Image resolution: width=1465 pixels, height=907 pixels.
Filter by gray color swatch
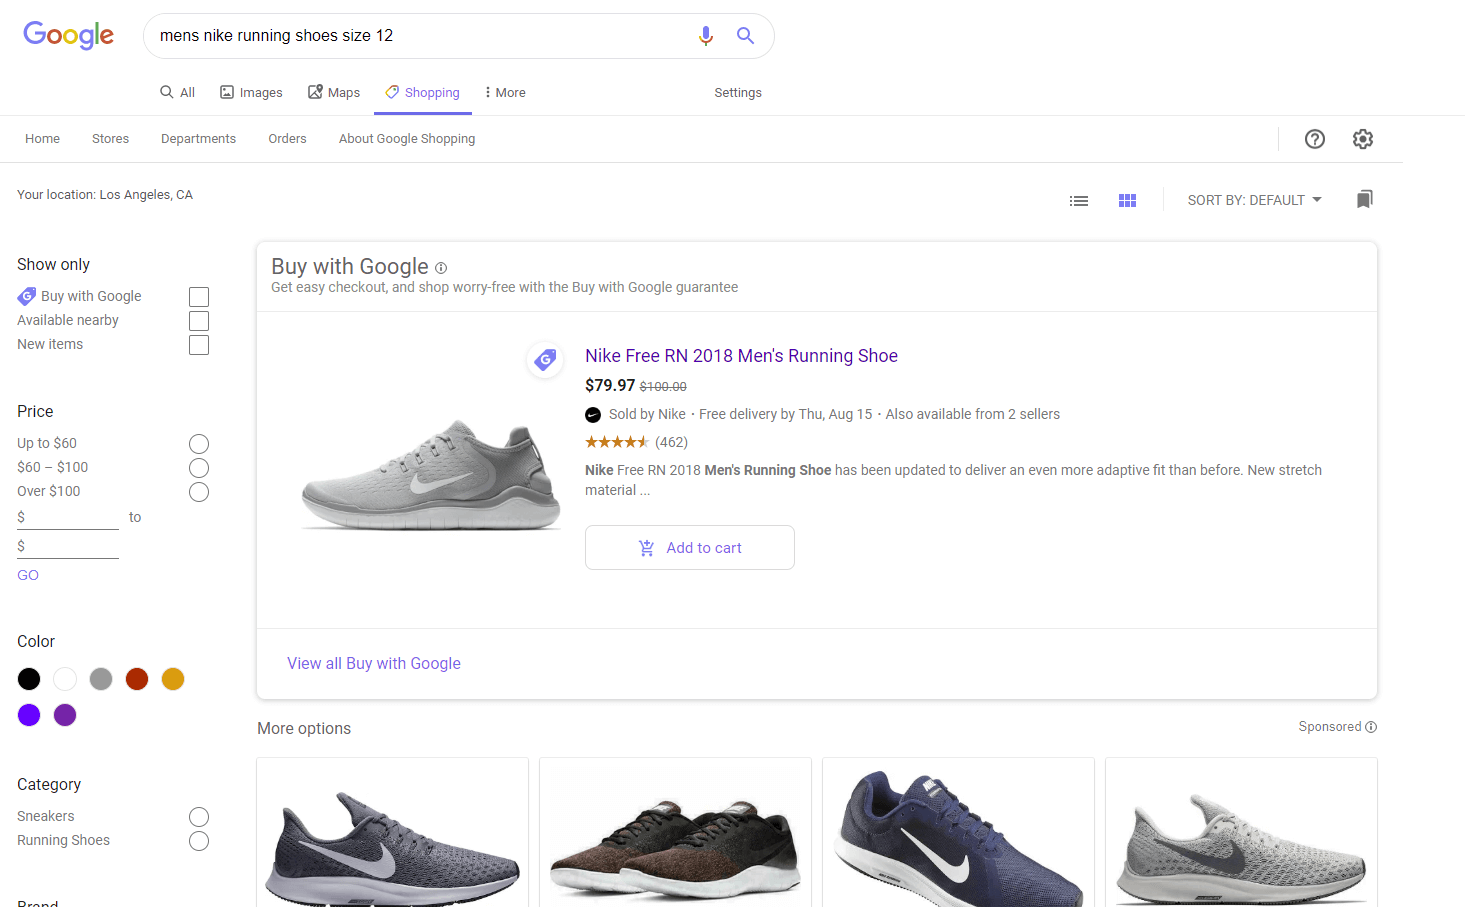click(x=101, y=679)
